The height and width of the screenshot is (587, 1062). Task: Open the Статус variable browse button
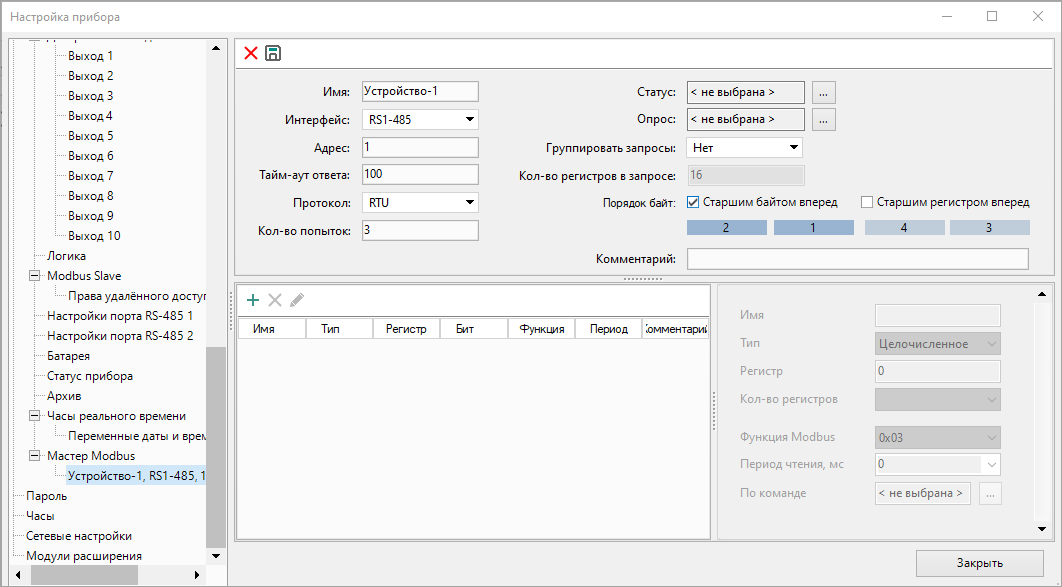click(823, 92)
